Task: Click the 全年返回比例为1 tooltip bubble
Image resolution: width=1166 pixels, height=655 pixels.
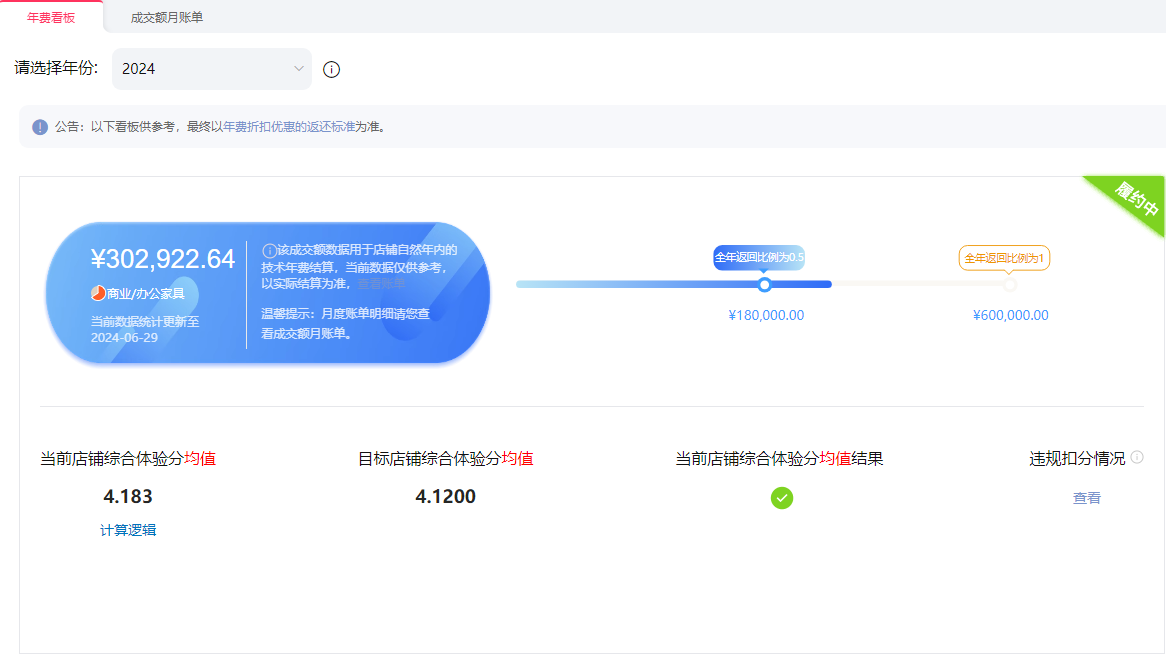Action: pyautogui.click(x=1004, y=258)
